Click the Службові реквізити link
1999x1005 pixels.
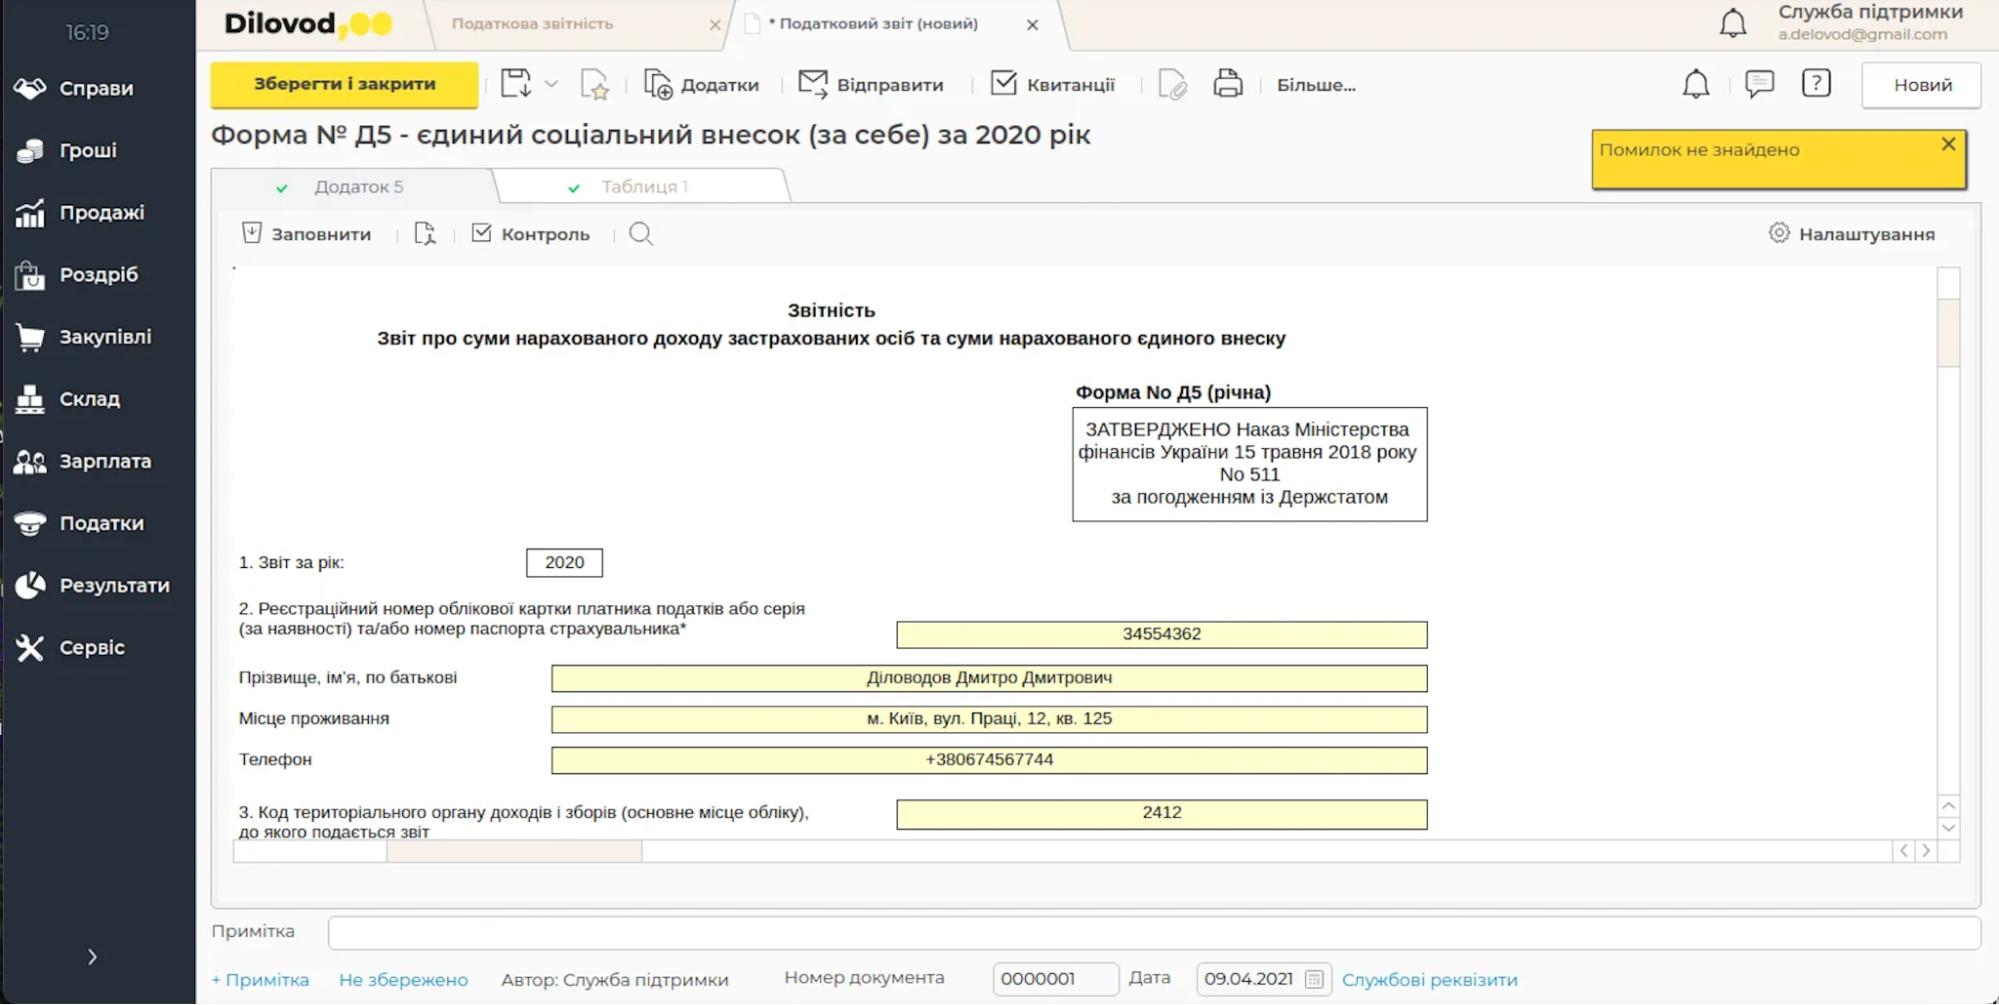point(1429,980)
